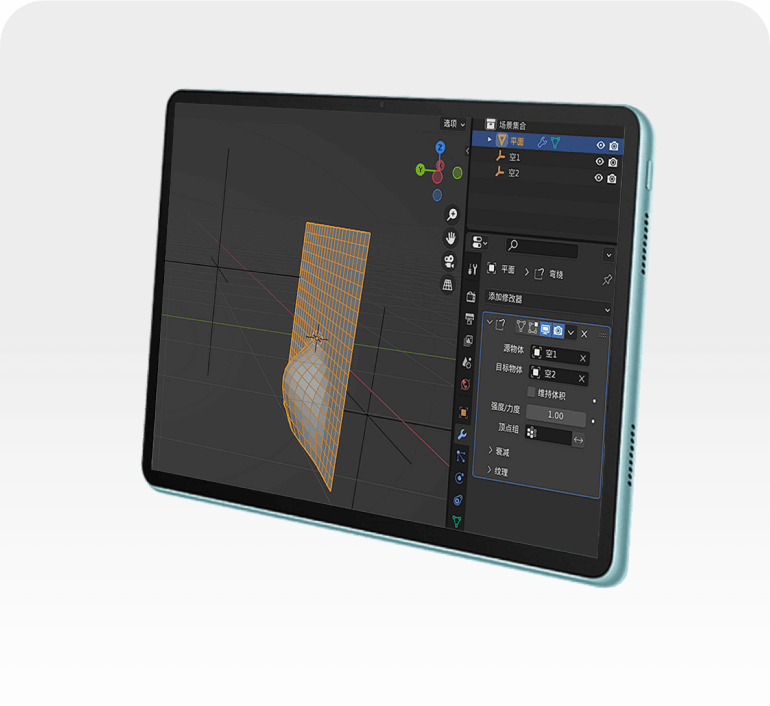Remove the warp modifier with X
The width and height of the screenshot is (770, 706).
click(584, 334)
